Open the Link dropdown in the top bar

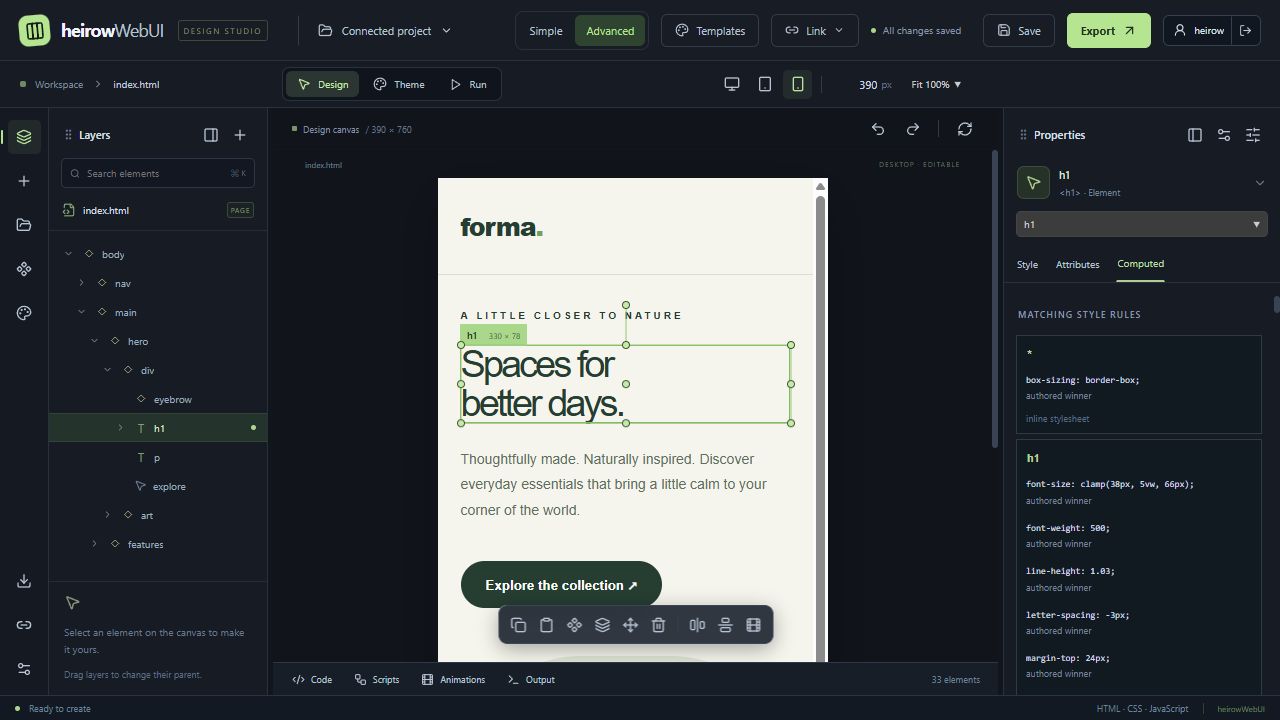(x=815, y=31)
